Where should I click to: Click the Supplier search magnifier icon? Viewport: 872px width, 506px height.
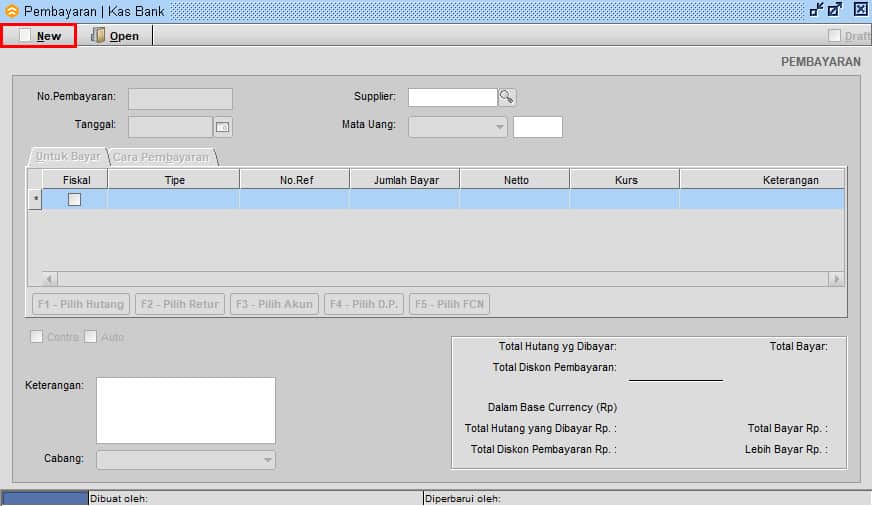[507, 97]
